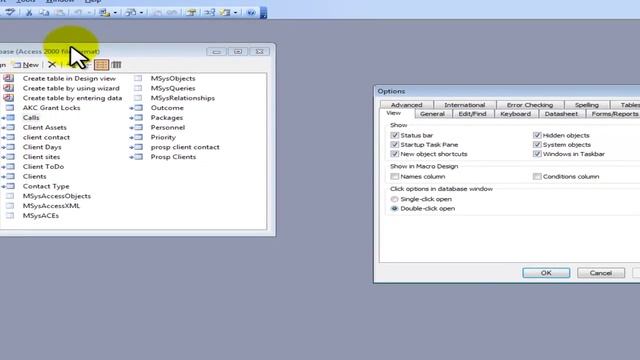Click the Outcome linked table icon
The height and width of the screenshot is (360, 640).
pyautogui.click(x=137, y=108)
